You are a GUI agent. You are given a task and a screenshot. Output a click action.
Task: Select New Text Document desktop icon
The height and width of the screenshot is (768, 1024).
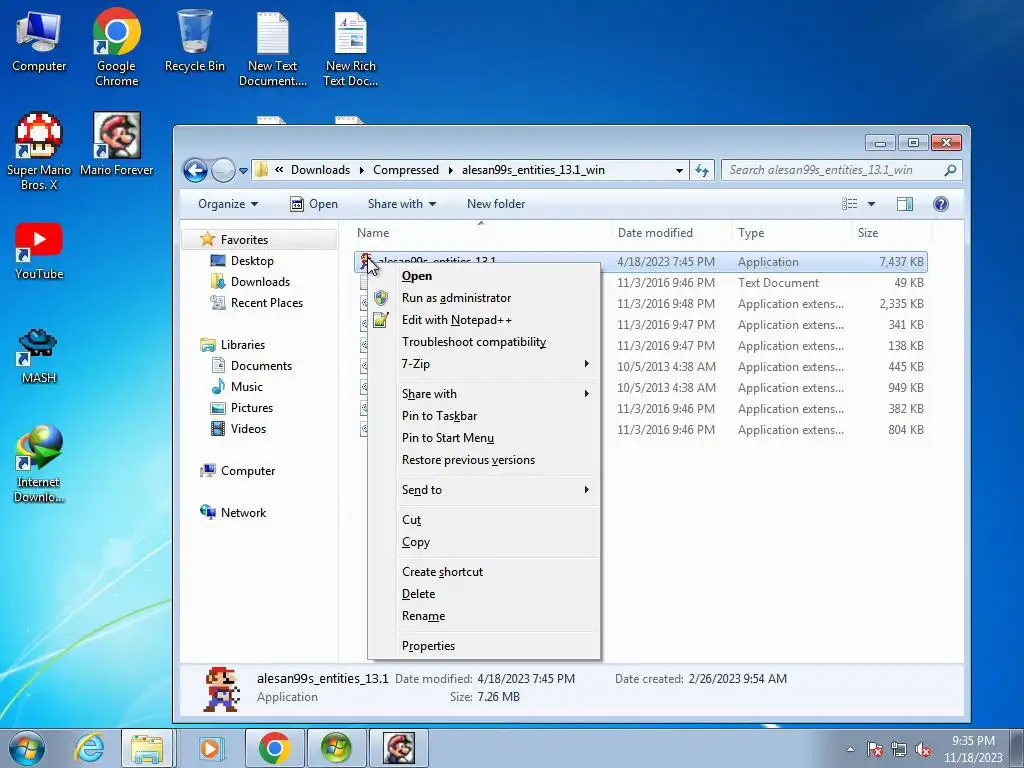pyautogui.click(x=272, y=48)
